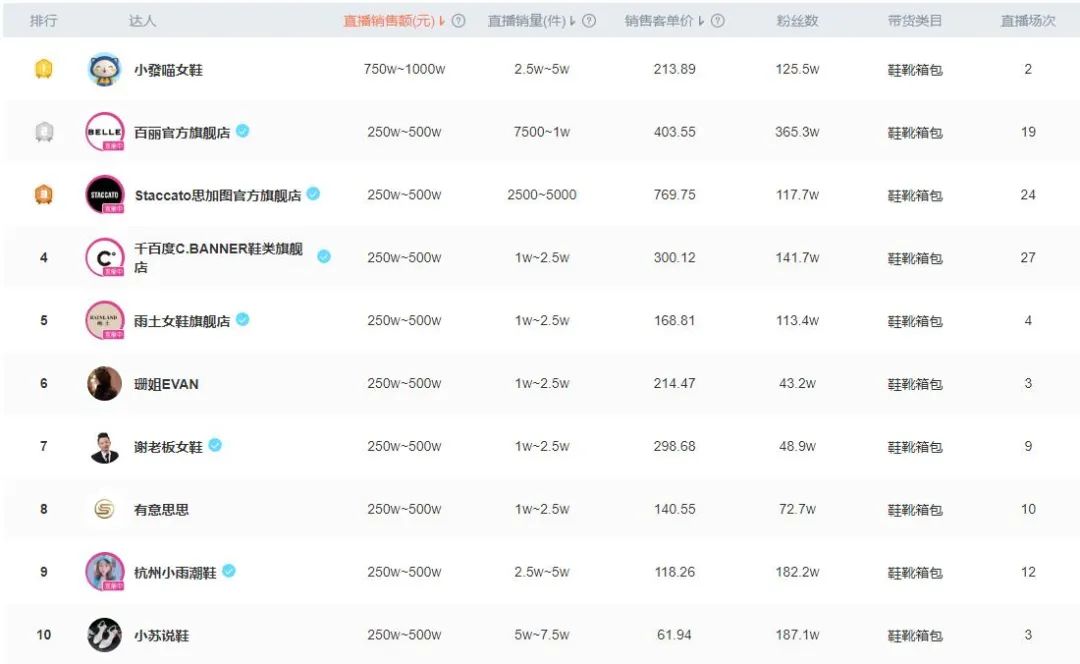Click the bronze medal icon for rank 3
This screenshot has width=1080, height=664.
(43, 194)
